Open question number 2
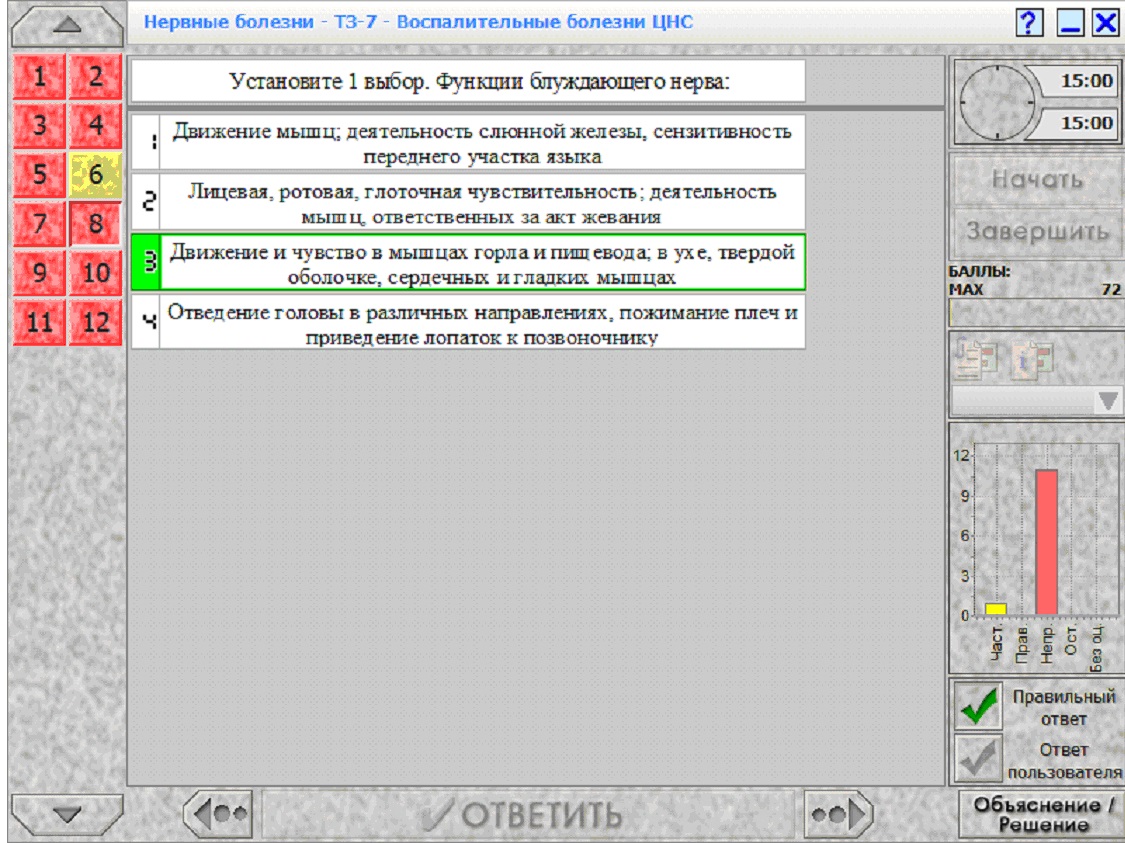The height and width of the screenshot is (843, 1125). [95, 76]
